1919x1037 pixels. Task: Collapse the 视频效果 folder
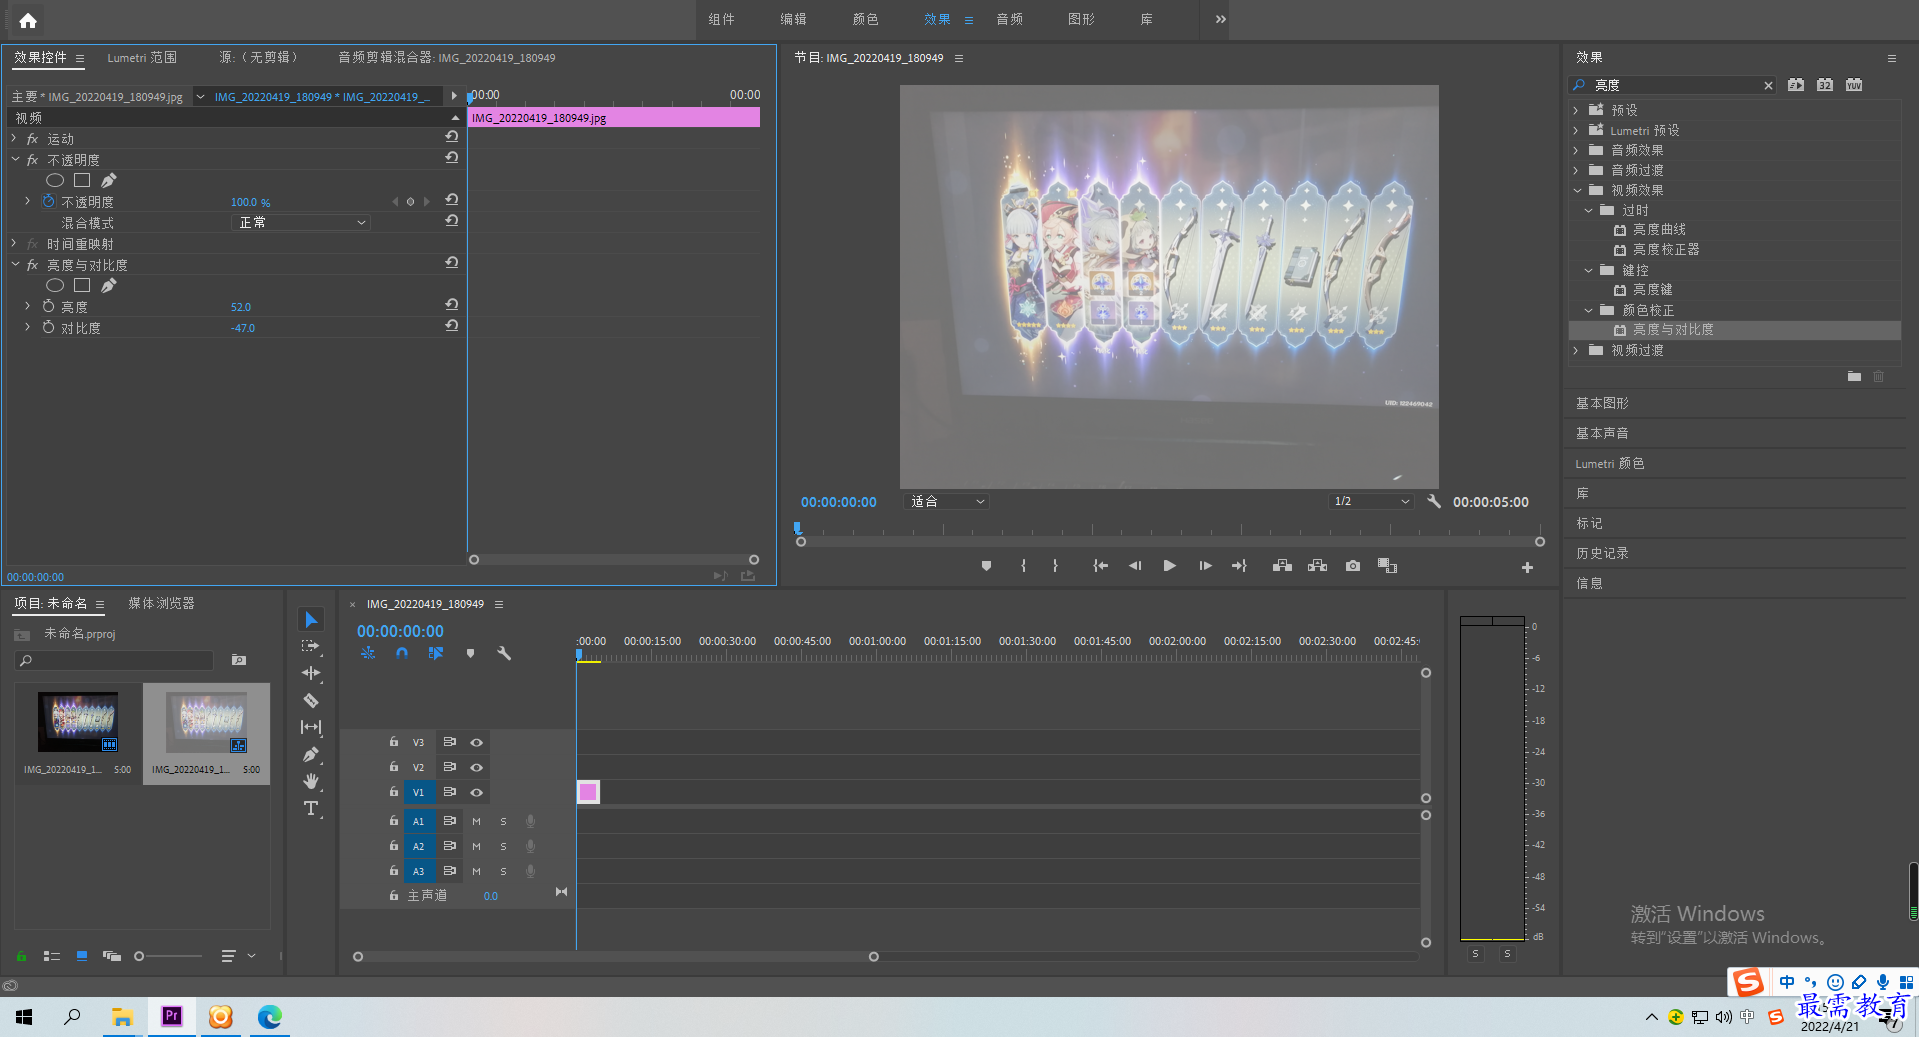click(1577, 190)
